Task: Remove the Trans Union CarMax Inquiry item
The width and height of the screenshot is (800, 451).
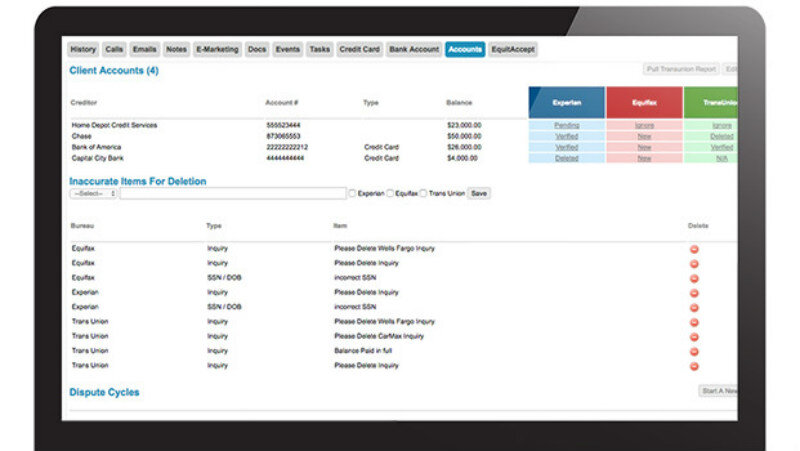Action: pos(694,336)
